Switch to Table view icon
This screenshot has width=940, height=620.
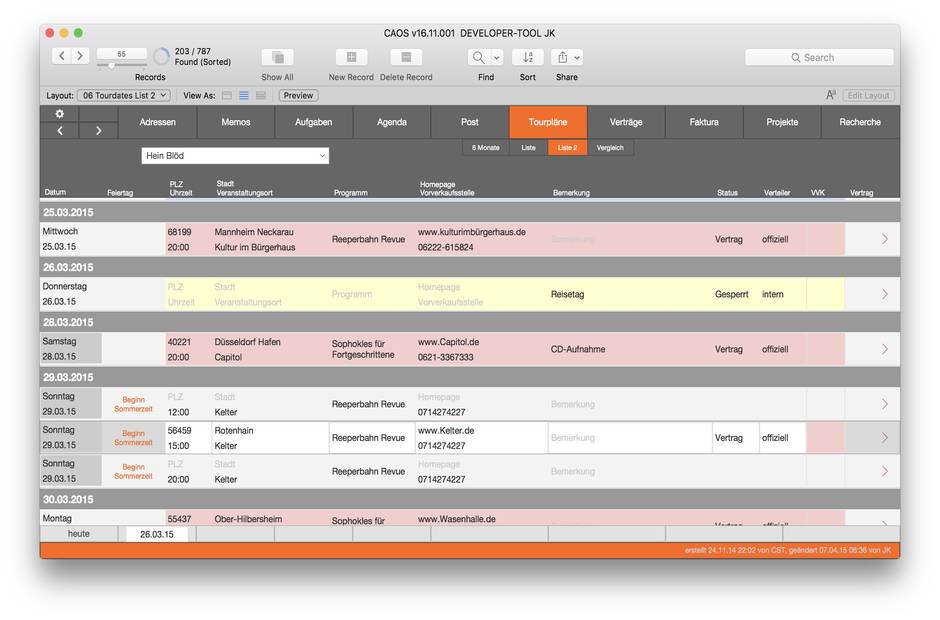click(261, 95)
